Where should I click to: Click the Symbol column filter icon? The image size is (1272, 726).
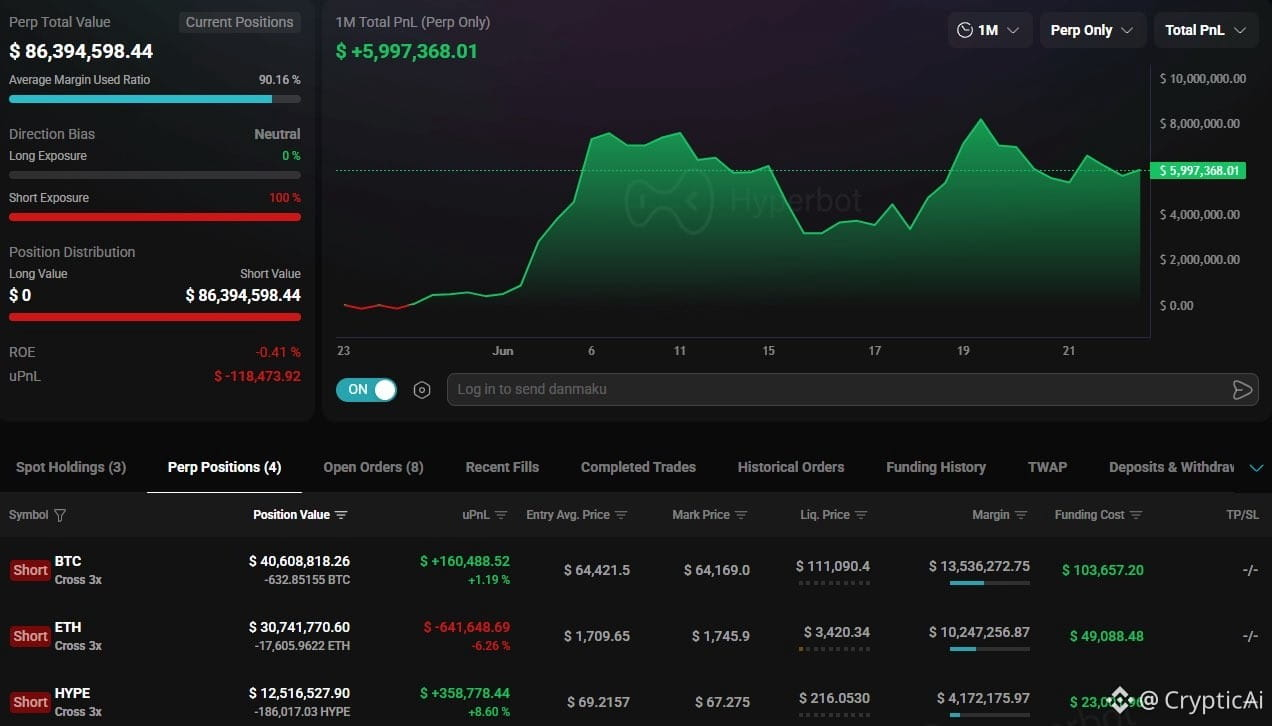60,515
